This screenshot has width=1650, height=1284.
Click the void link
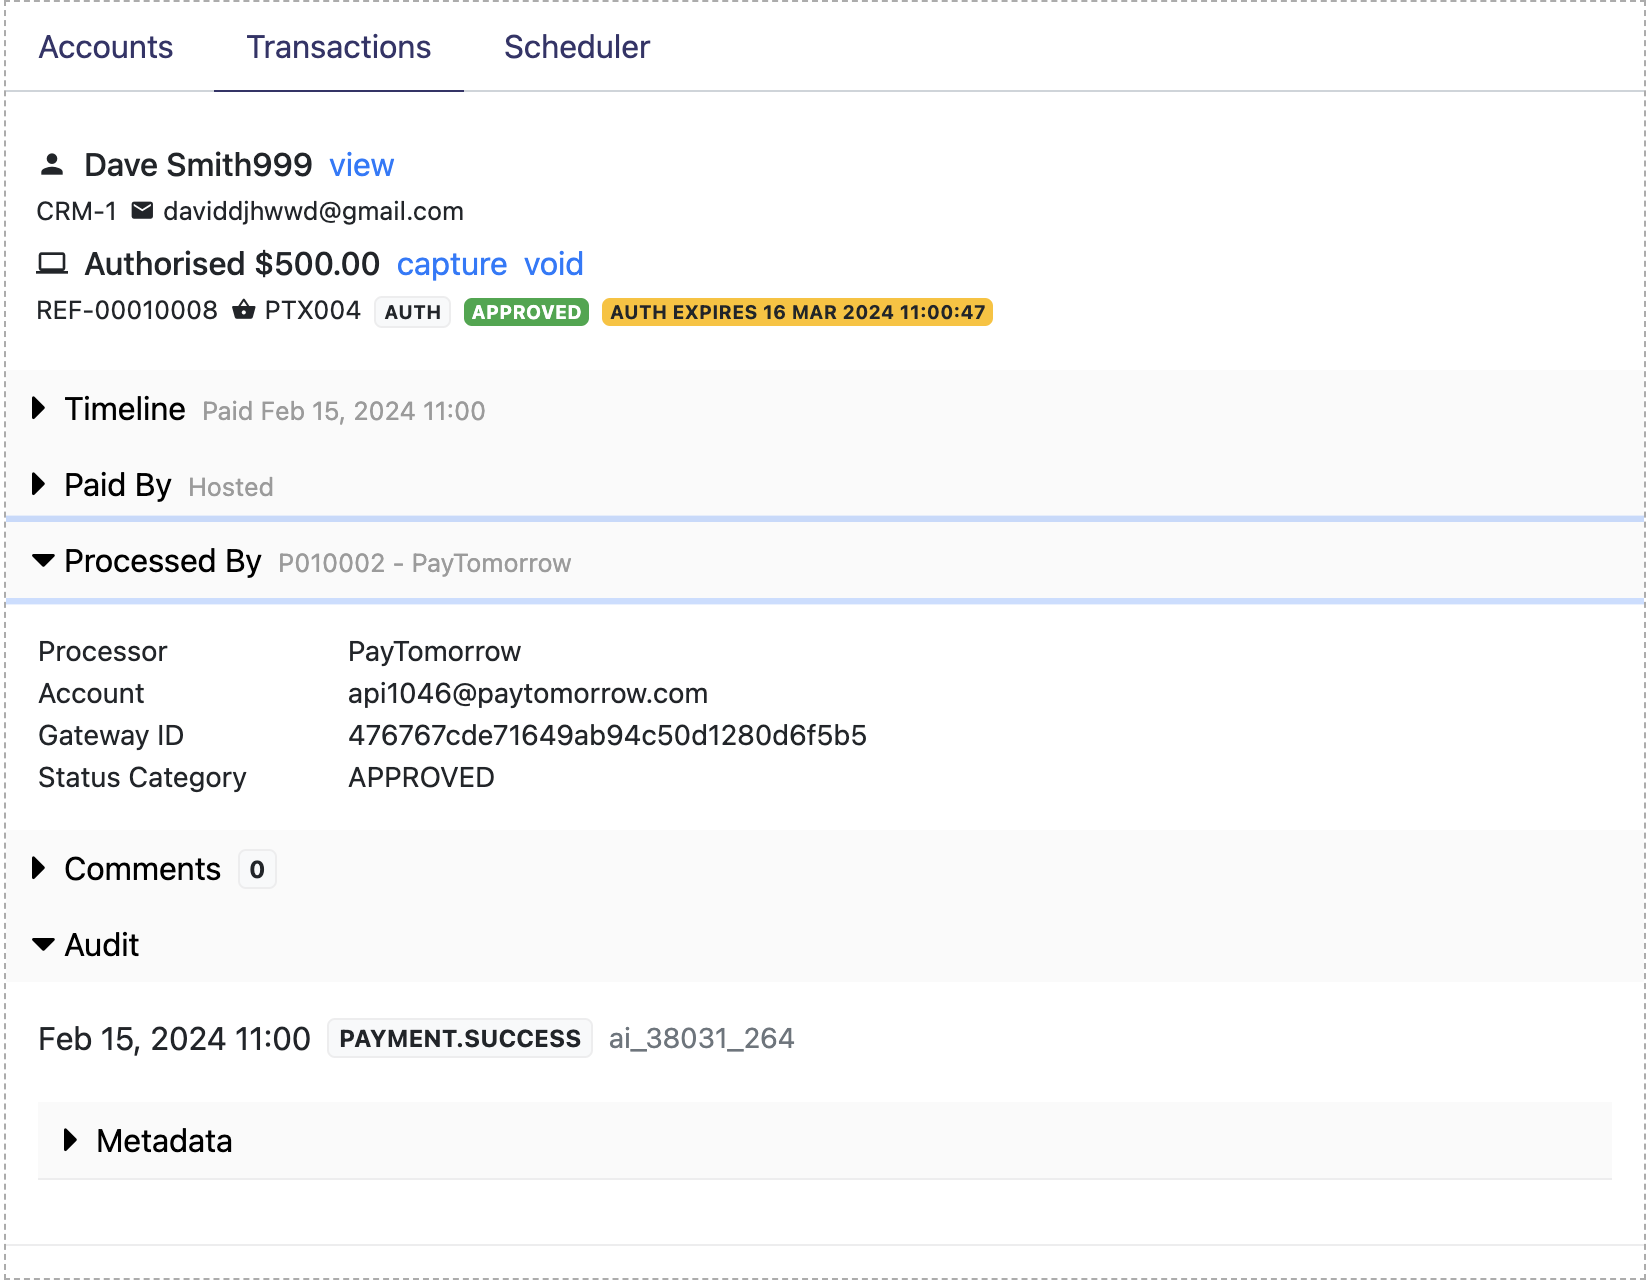(554, 264)
